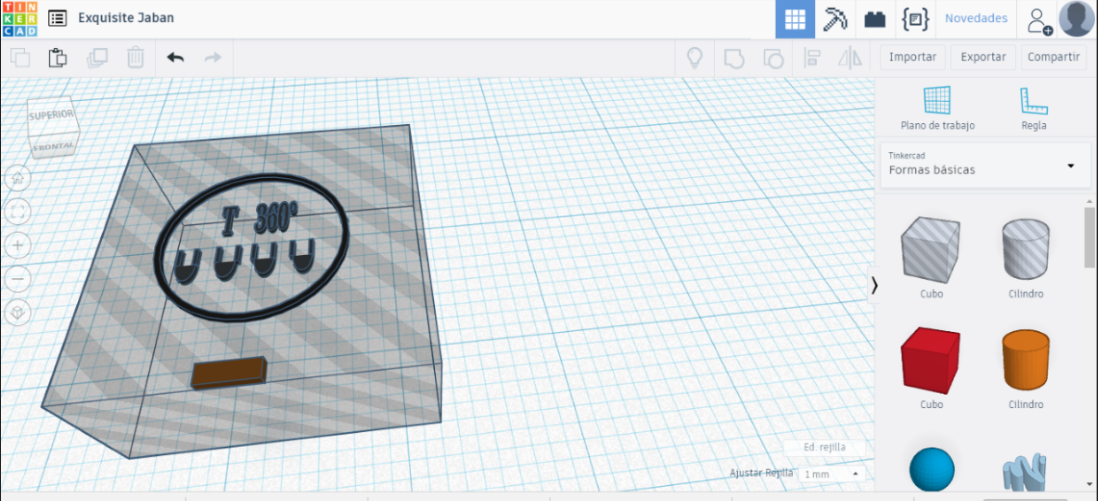Click the Group shapes icon
The height and width of the screenshot is (501, 1098).
733,57
